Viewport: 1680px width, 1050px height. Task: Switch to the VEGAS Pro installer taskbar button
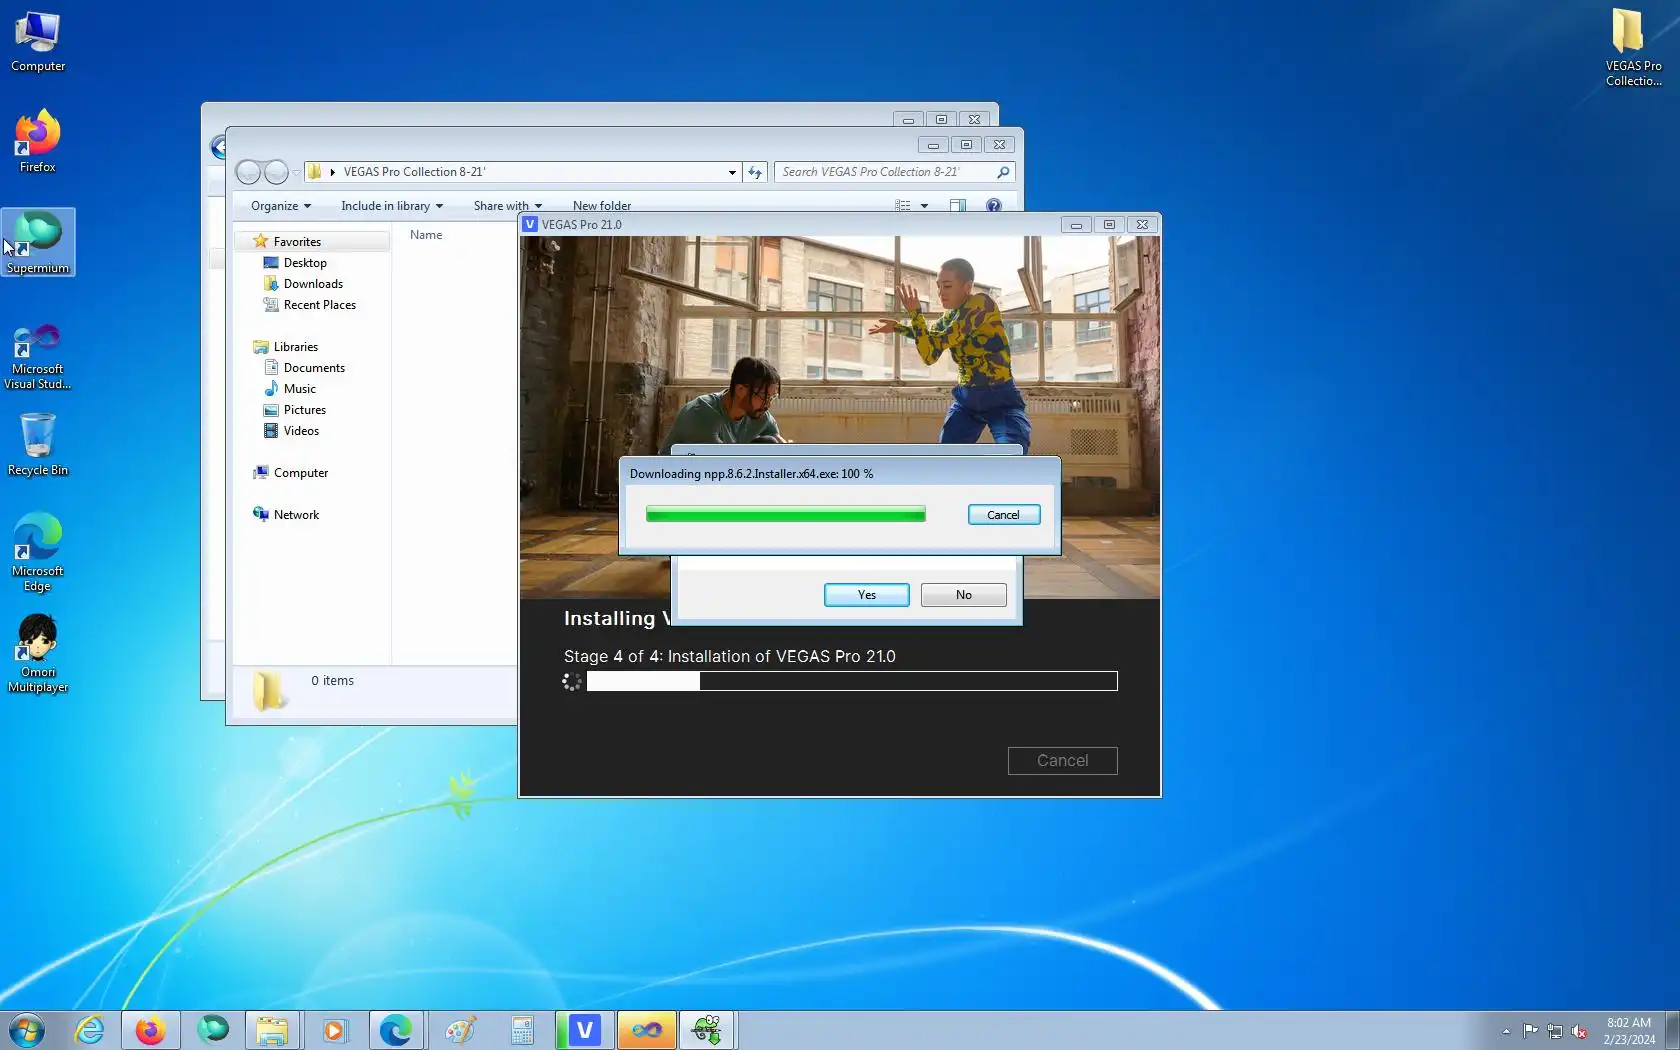point(584,1030)
